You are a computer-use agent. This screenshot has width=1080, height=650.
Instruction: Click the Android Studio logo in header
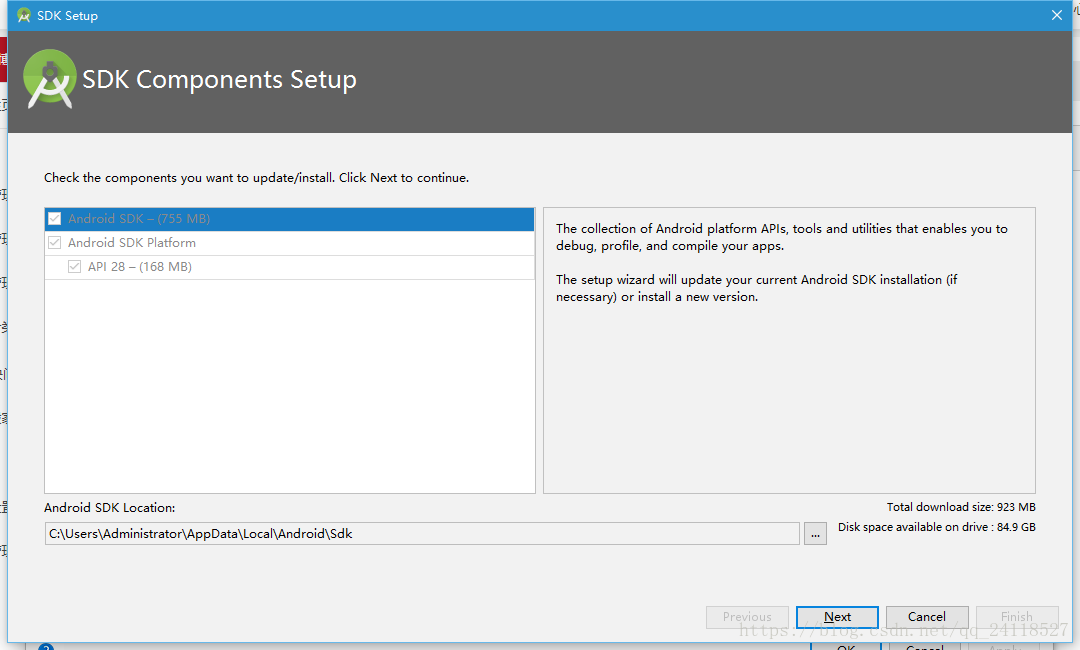click(x=50, y=79)
